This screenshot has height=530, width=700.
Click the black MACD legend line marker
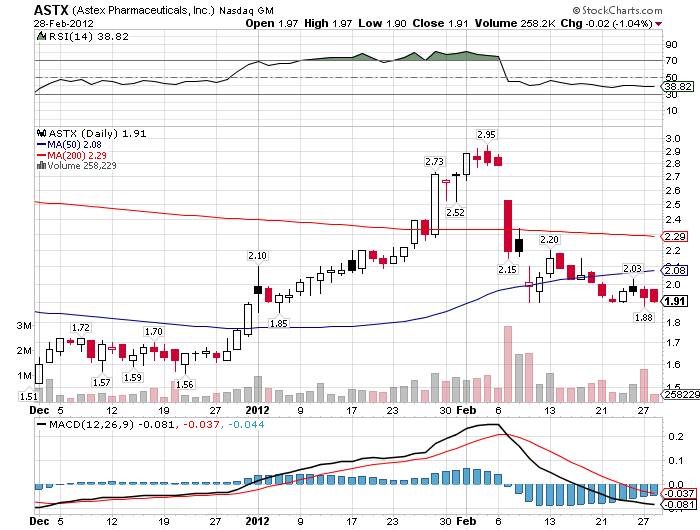(x=42, y=424)
